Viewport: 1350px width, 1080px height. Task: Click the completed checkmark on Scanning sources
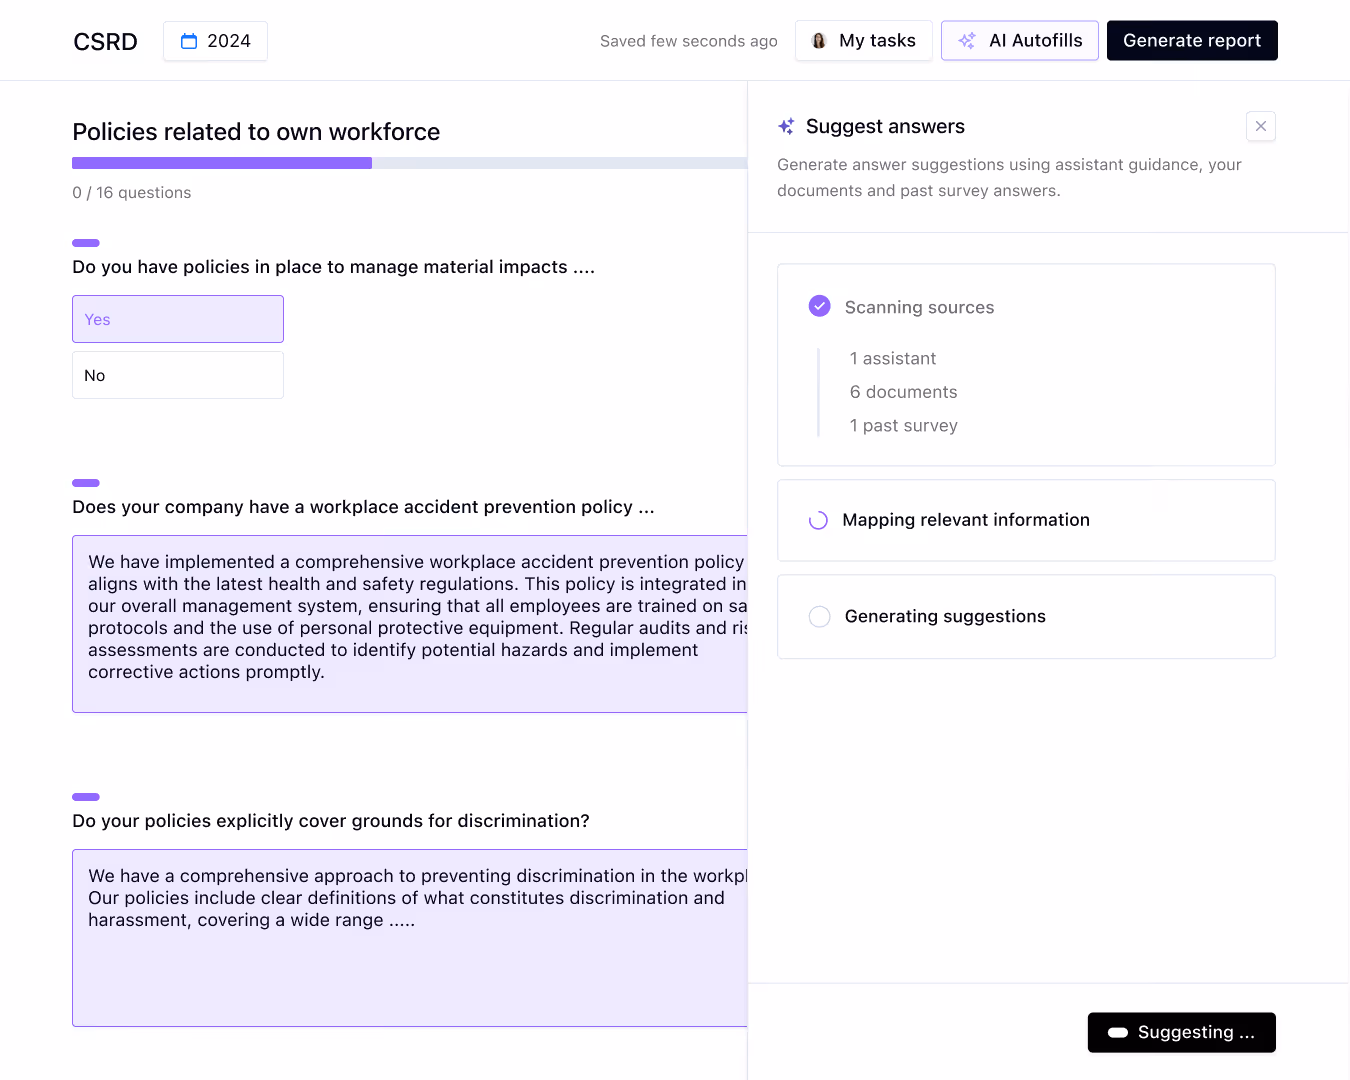point(819,306)
